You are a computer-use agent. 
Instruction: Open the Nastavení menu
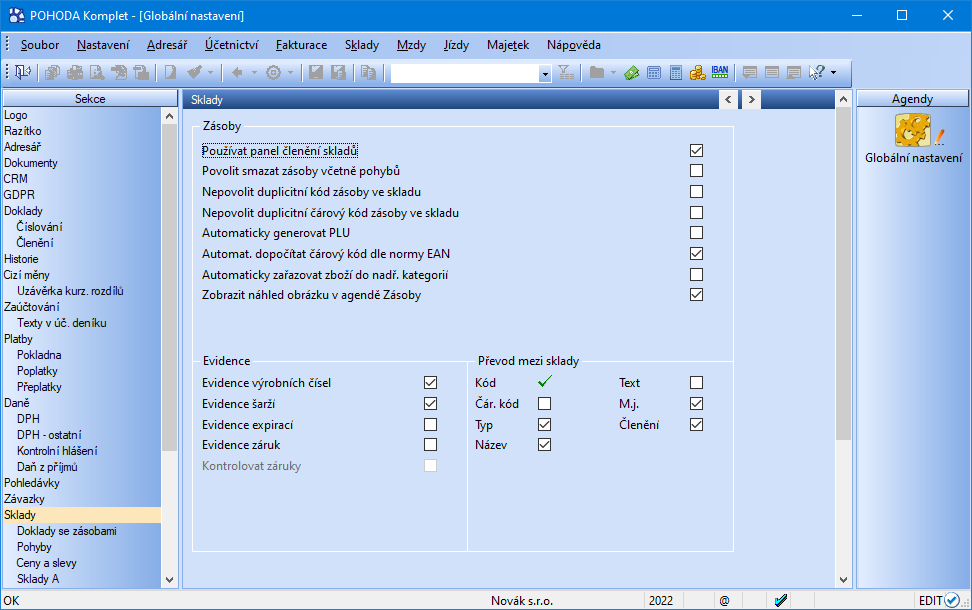(x=103, y=45)
